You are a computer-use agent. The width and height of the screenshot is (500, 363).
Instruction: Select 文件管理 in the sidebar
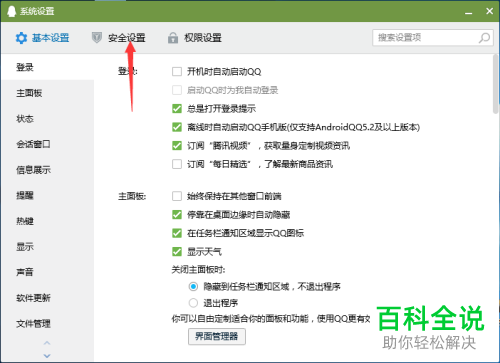tap(48, 324)
